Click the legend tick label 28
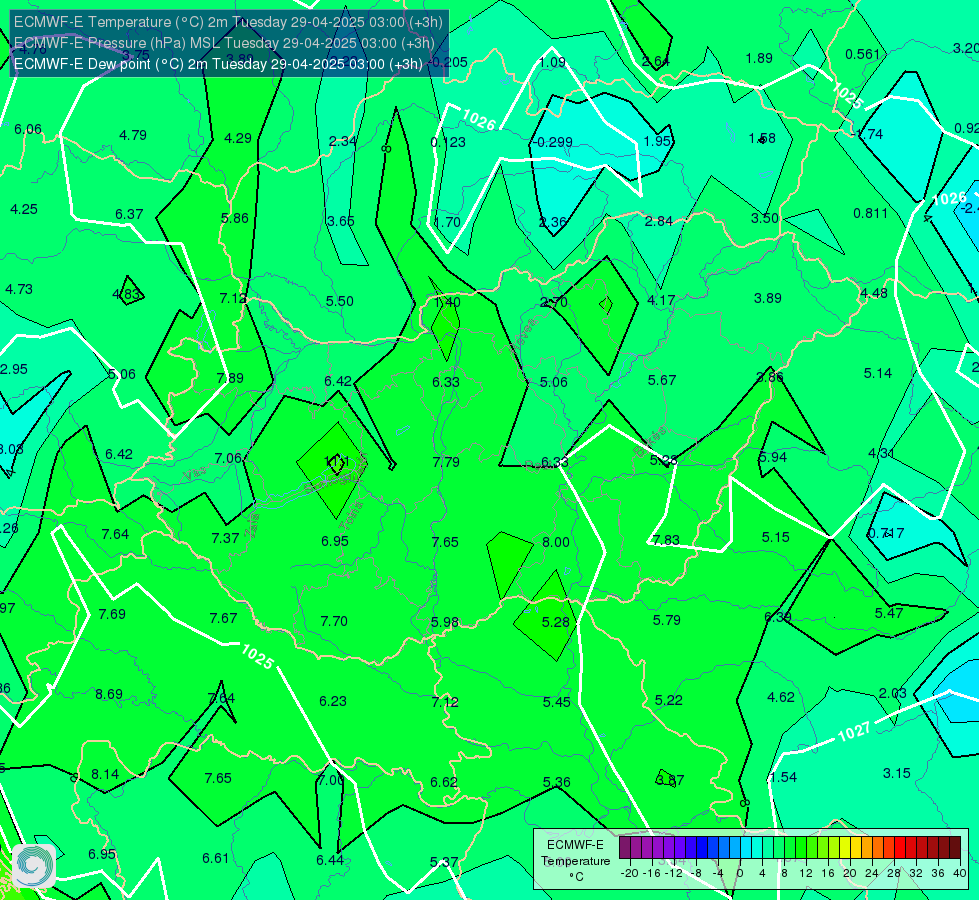Image resolution: width=979 pixels, height=900 pixels. click(x=893, y=873)
